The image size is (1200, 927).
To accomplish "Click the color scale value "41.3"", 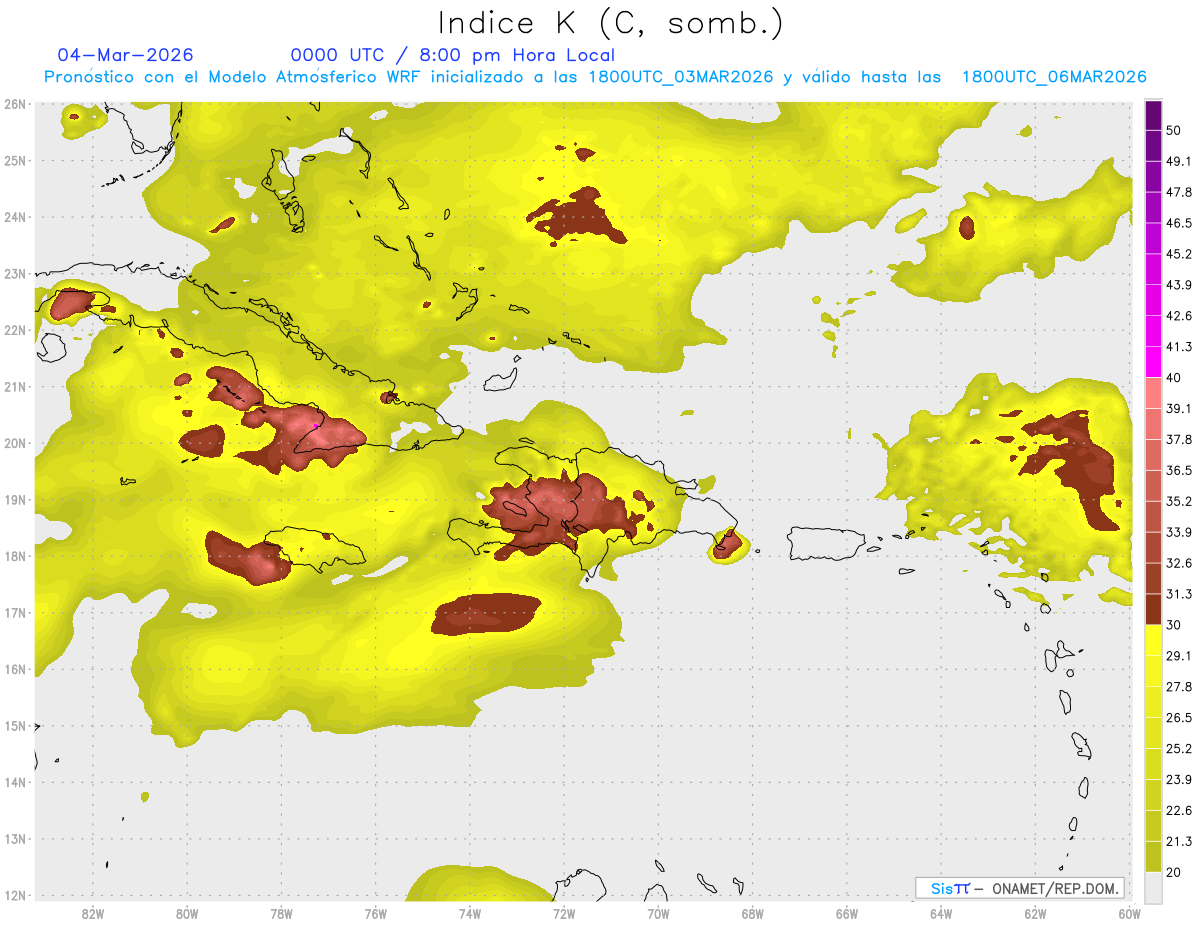I will pos(1178,347).
